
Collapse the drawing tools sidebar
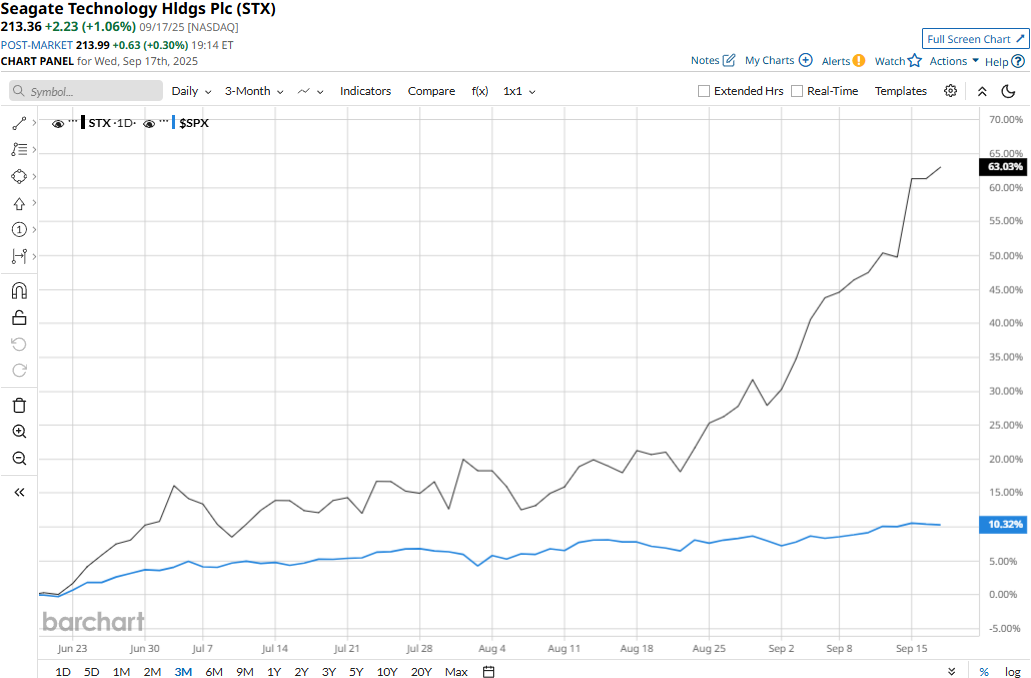pos(19,492)
